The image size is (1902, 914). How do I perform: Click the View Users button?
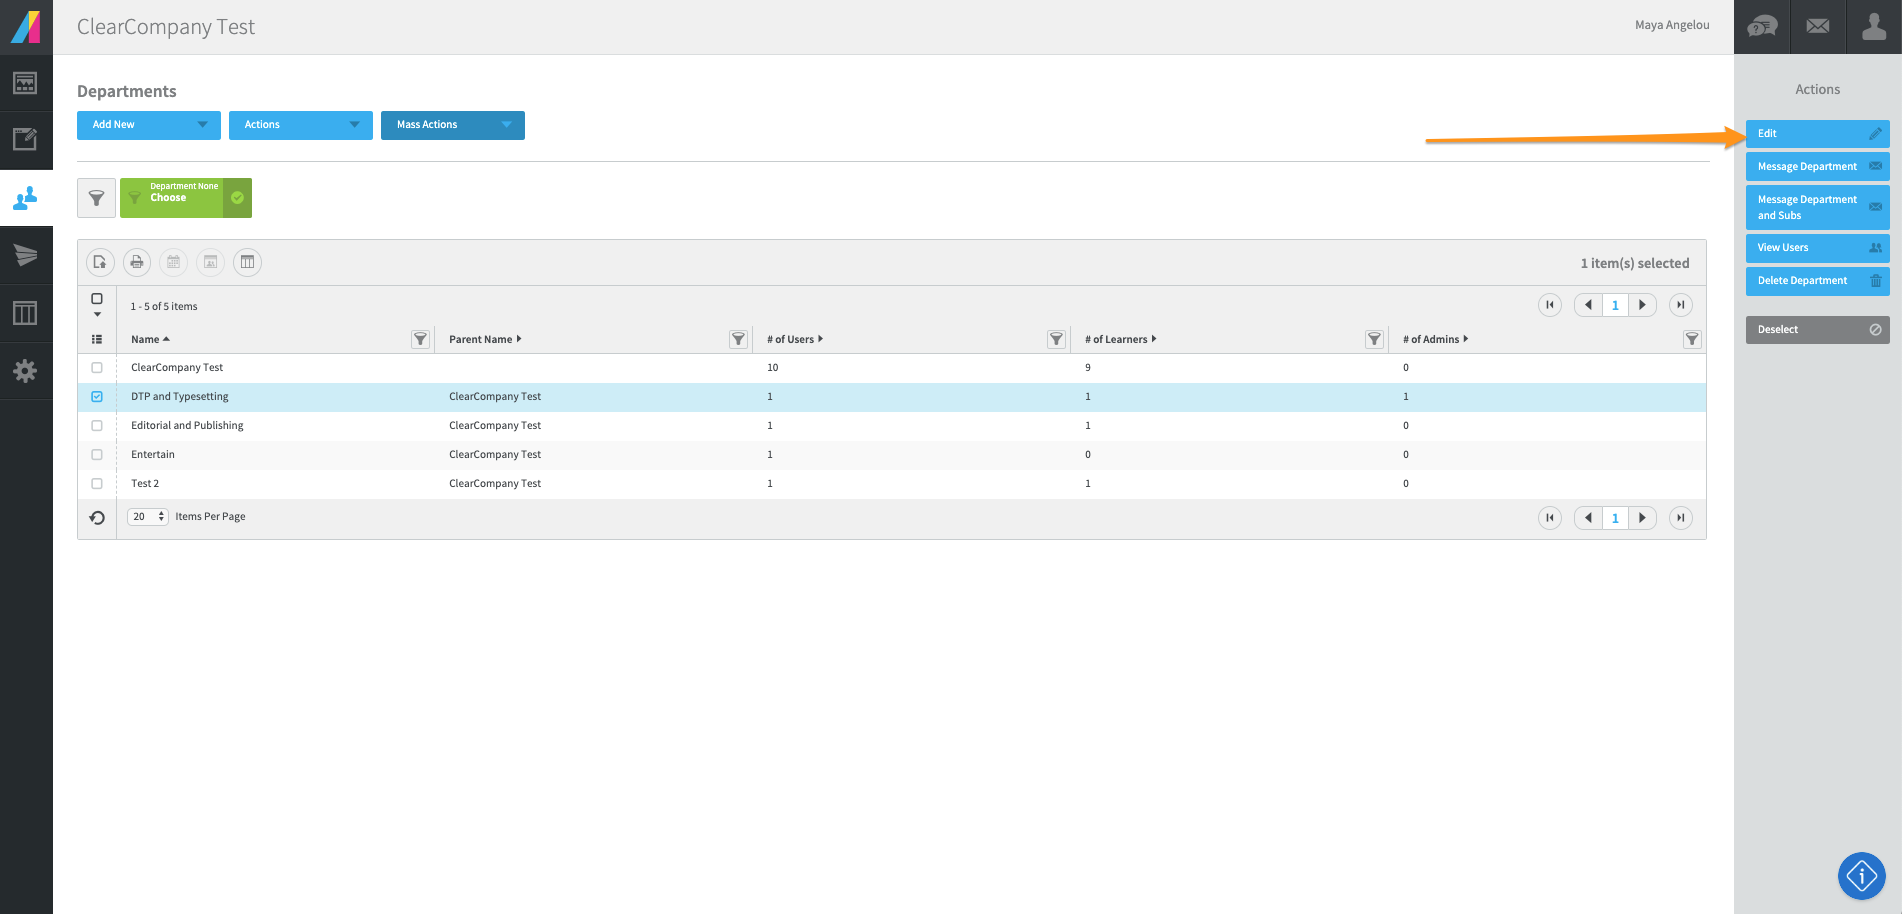(x=1818, y=248)
